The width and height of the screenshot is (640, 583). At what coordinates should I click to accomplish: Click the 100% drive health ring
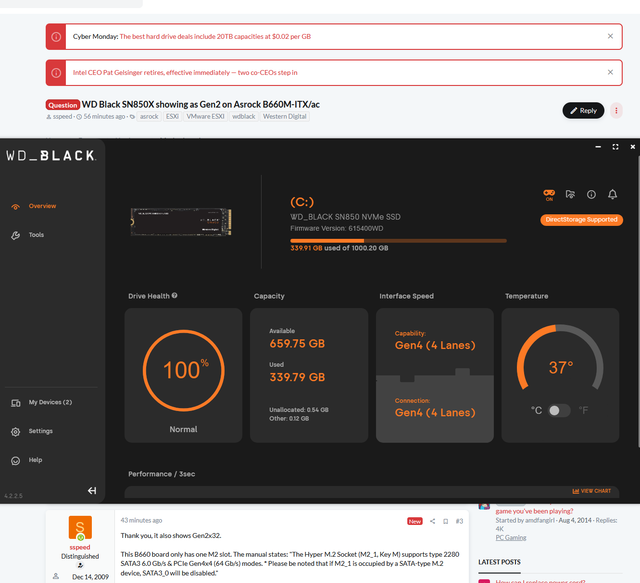click(x=184, y=370)
